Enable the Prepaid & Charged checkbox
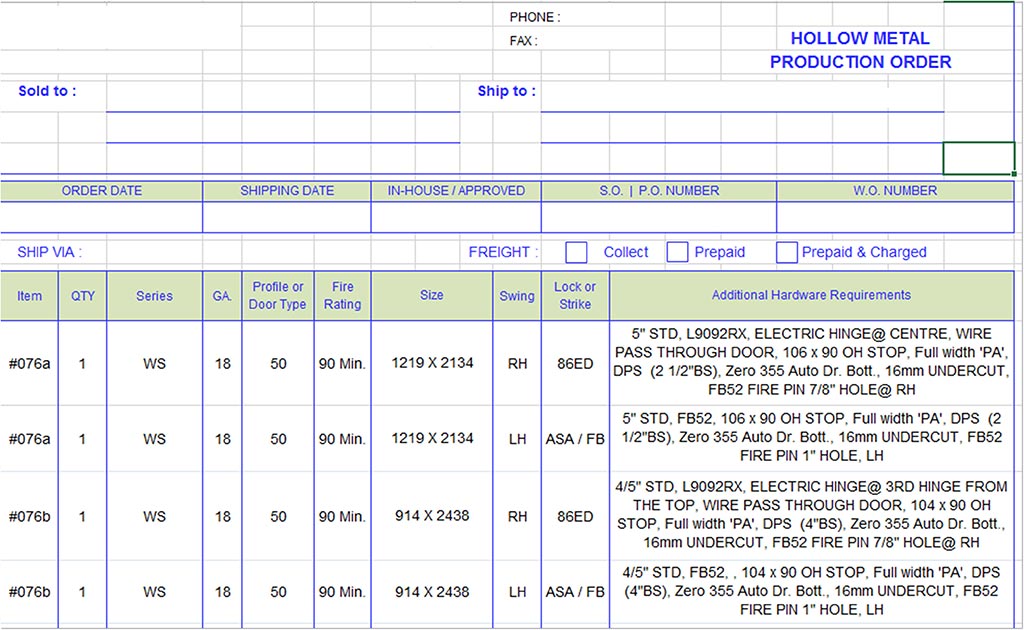 pos(787,252)
